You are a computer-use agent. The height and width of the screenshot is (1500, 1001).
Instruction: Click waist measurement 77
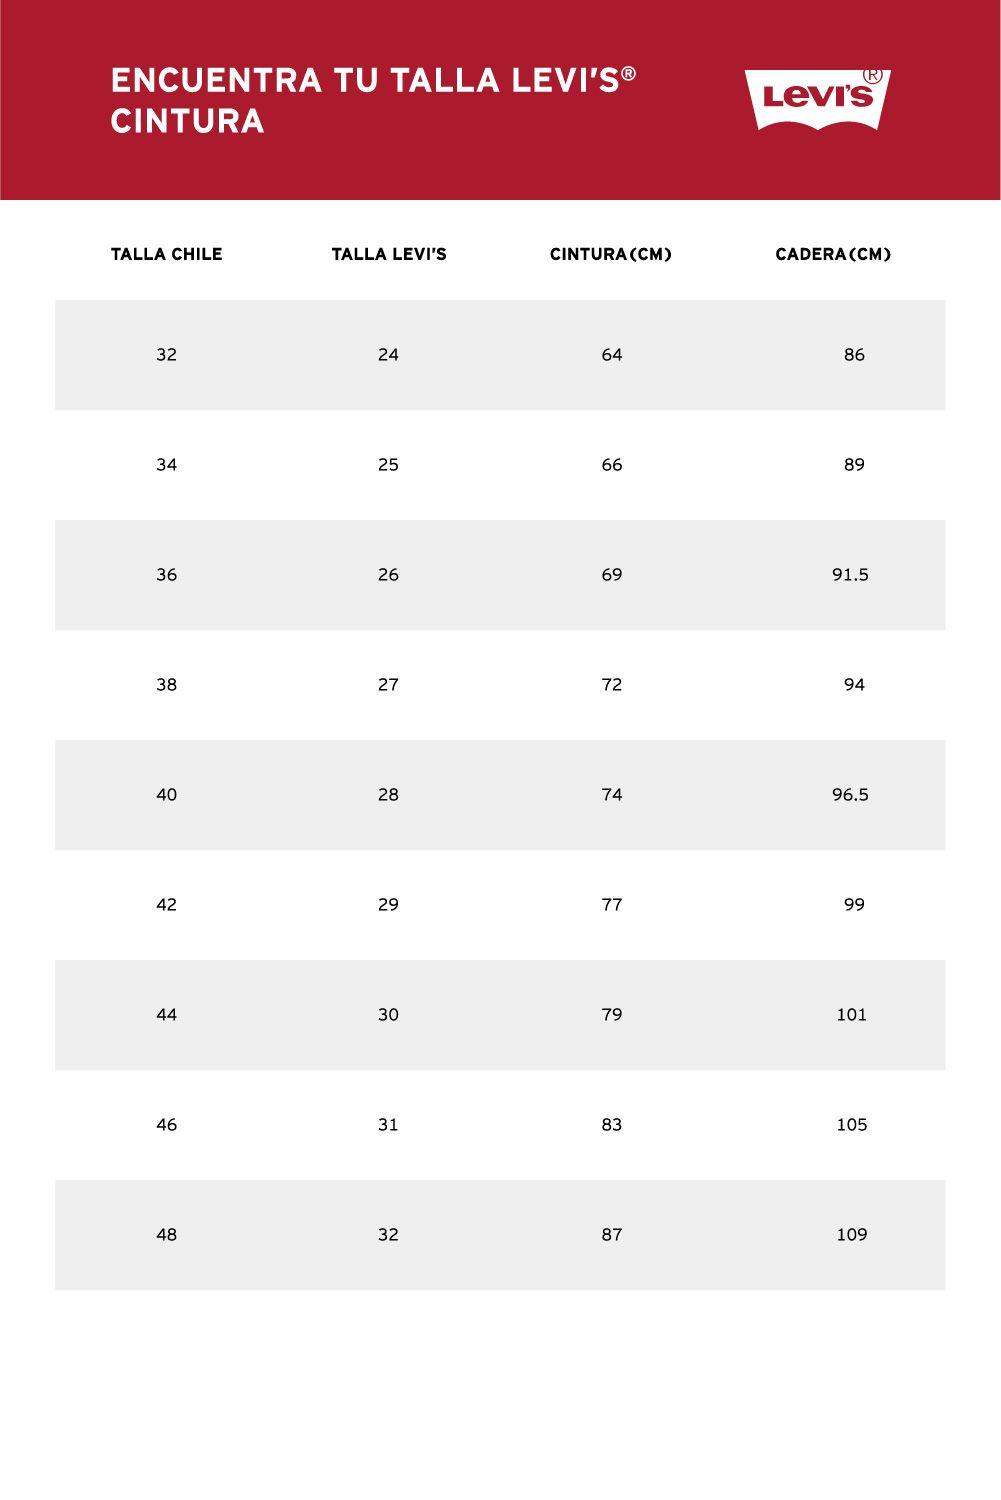[x=612, y=905]
